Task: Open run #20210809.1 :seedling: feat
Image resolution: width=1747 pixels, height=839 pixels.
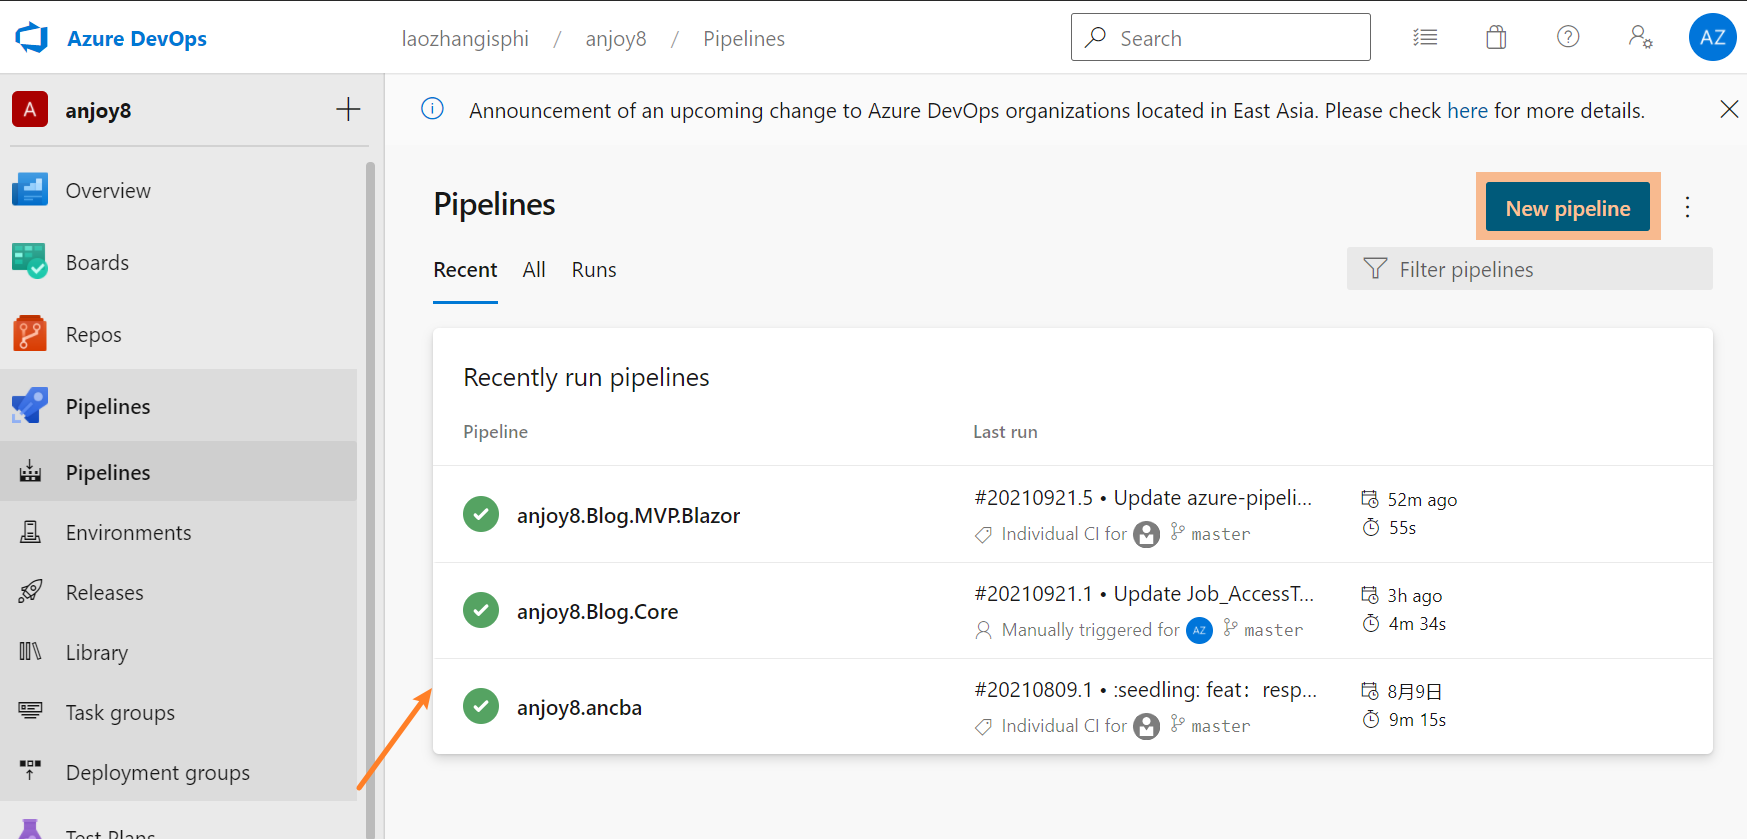Action: pyautogui.click(x=1146, y=689)
